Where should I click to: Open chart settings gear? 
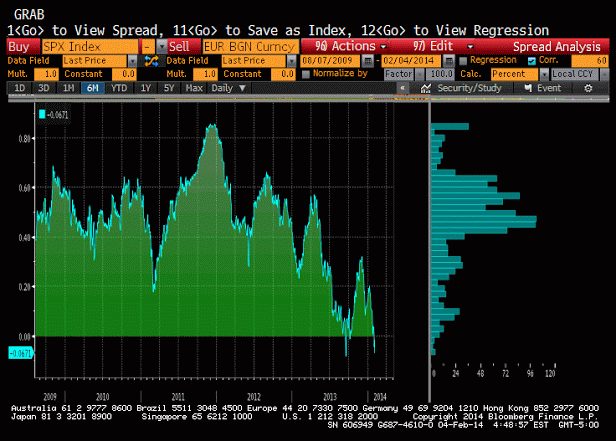tap(588, 88)
